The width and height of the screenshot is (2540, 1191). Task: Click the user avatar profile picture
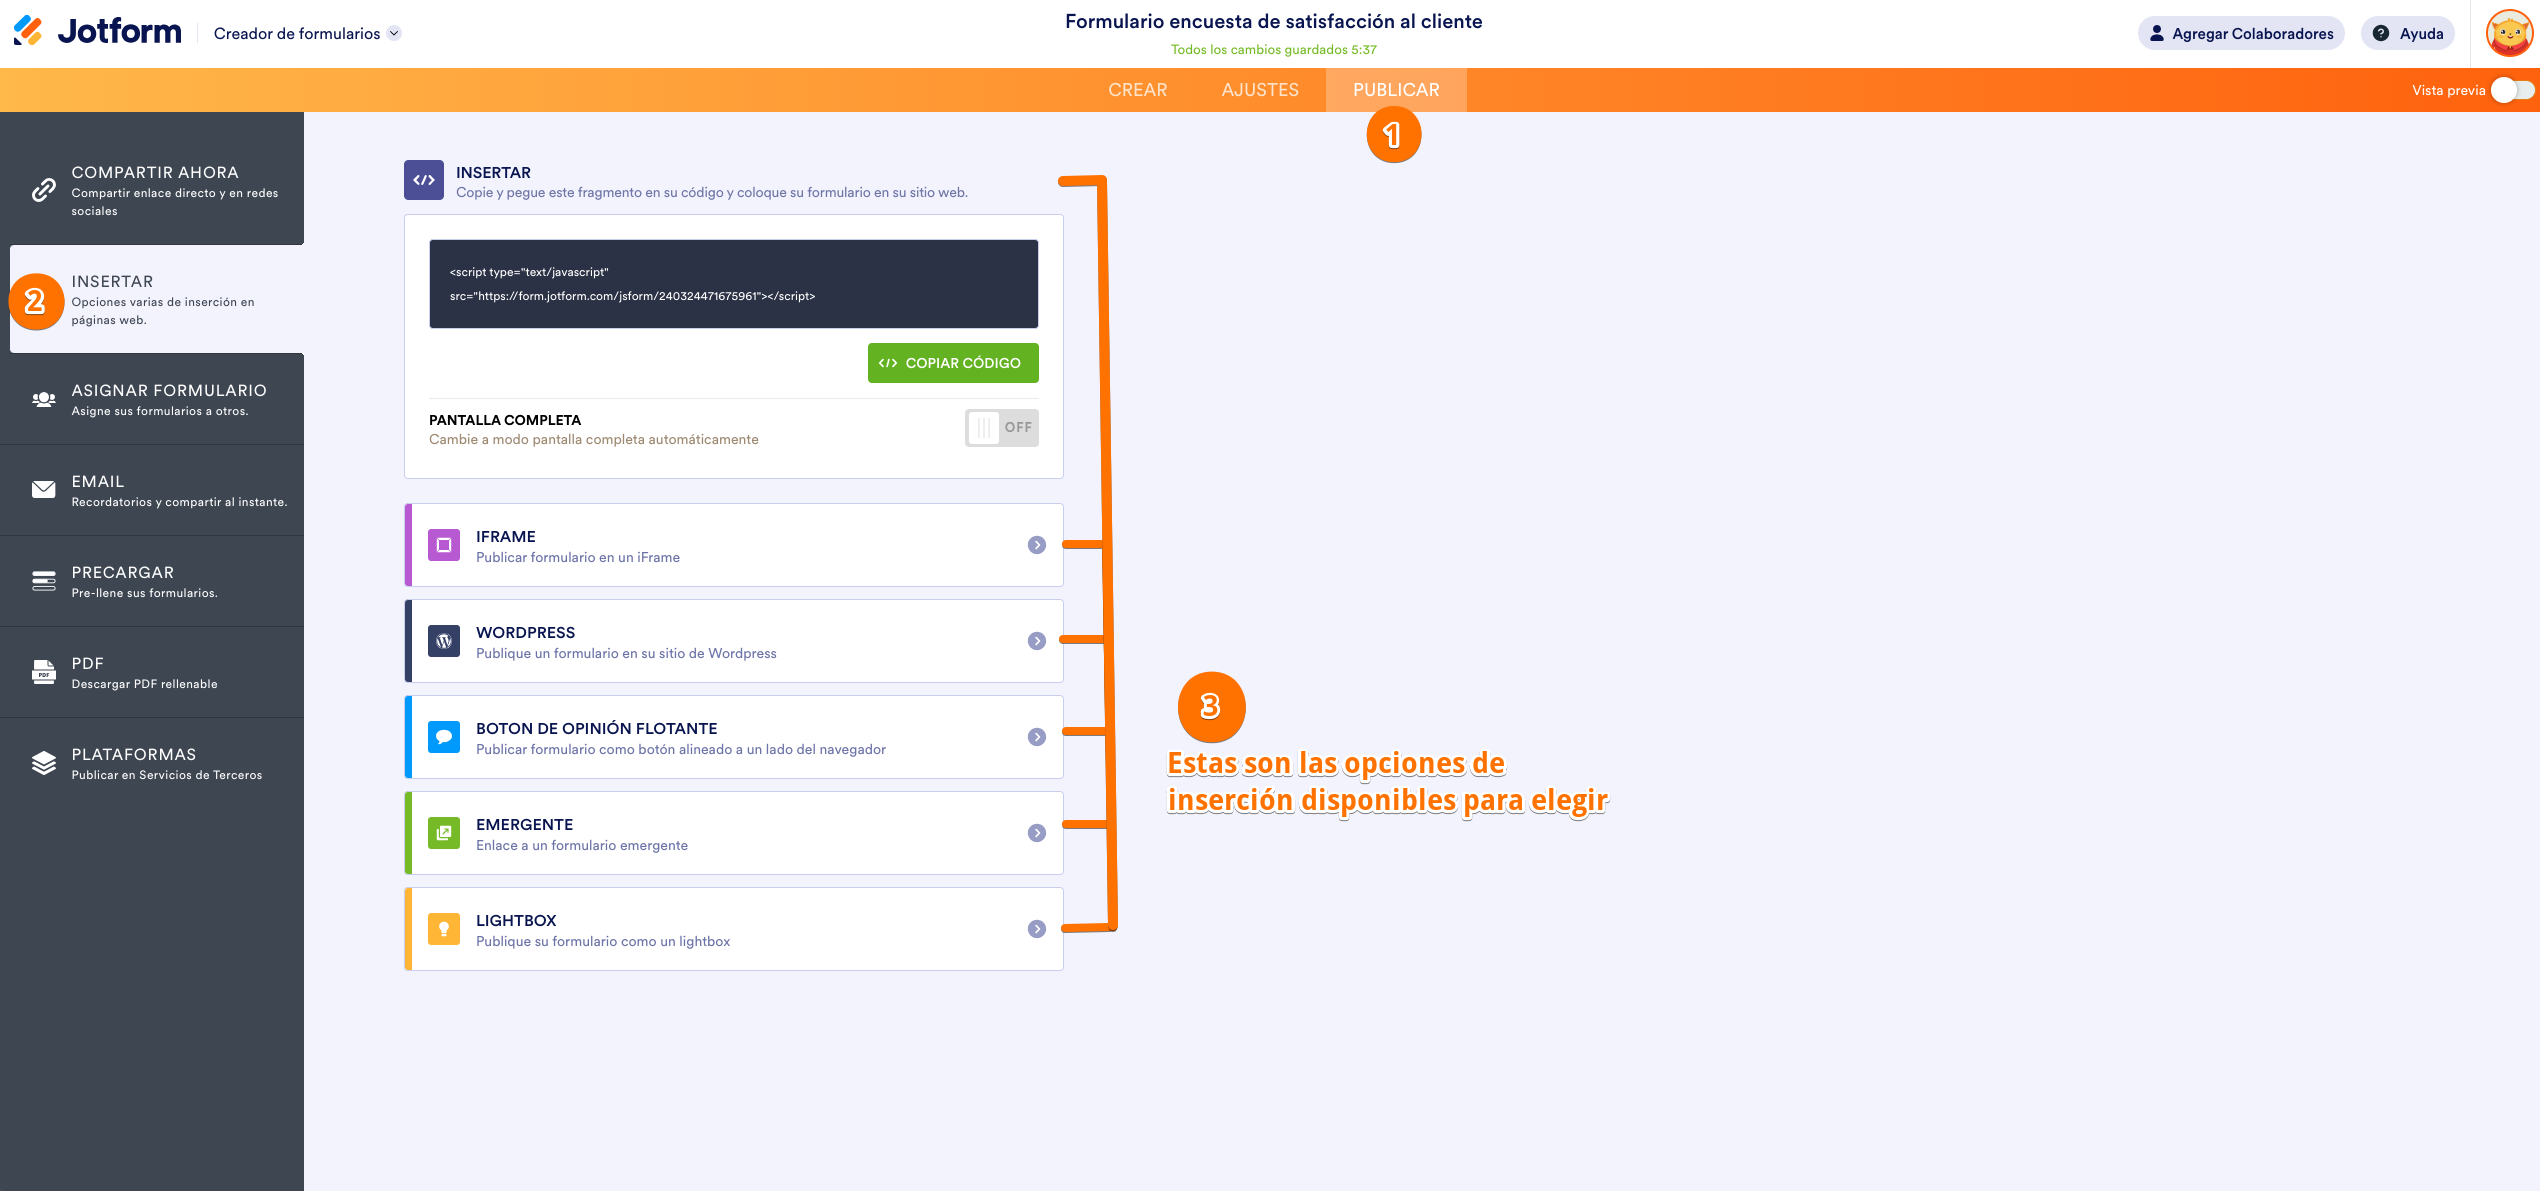[x=2509, y=33]
